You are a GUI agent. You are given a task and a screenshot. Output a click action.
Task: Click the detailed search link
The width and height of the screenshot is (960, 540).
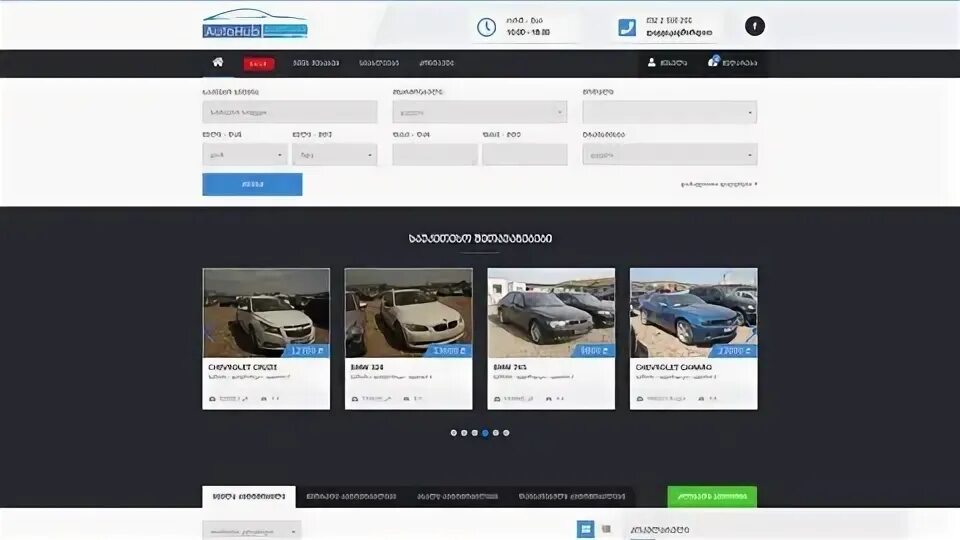click(x=718, y=184)
